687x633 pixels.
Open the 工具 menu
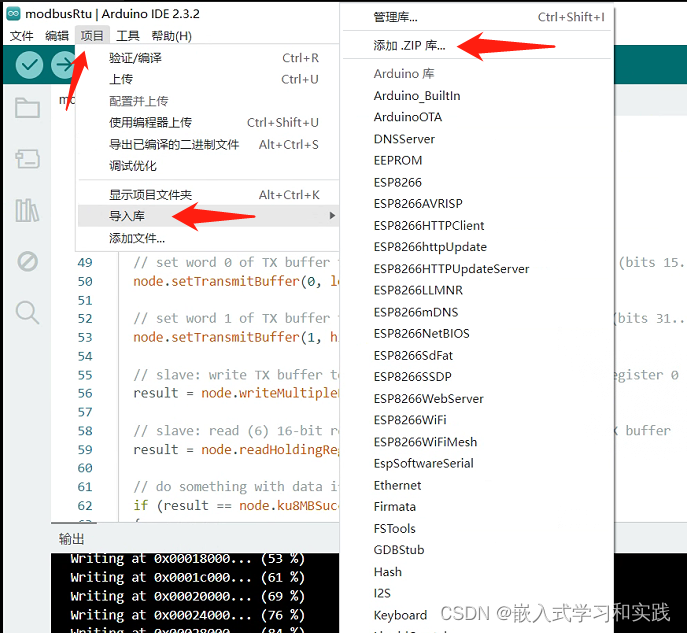pos(127,36)
